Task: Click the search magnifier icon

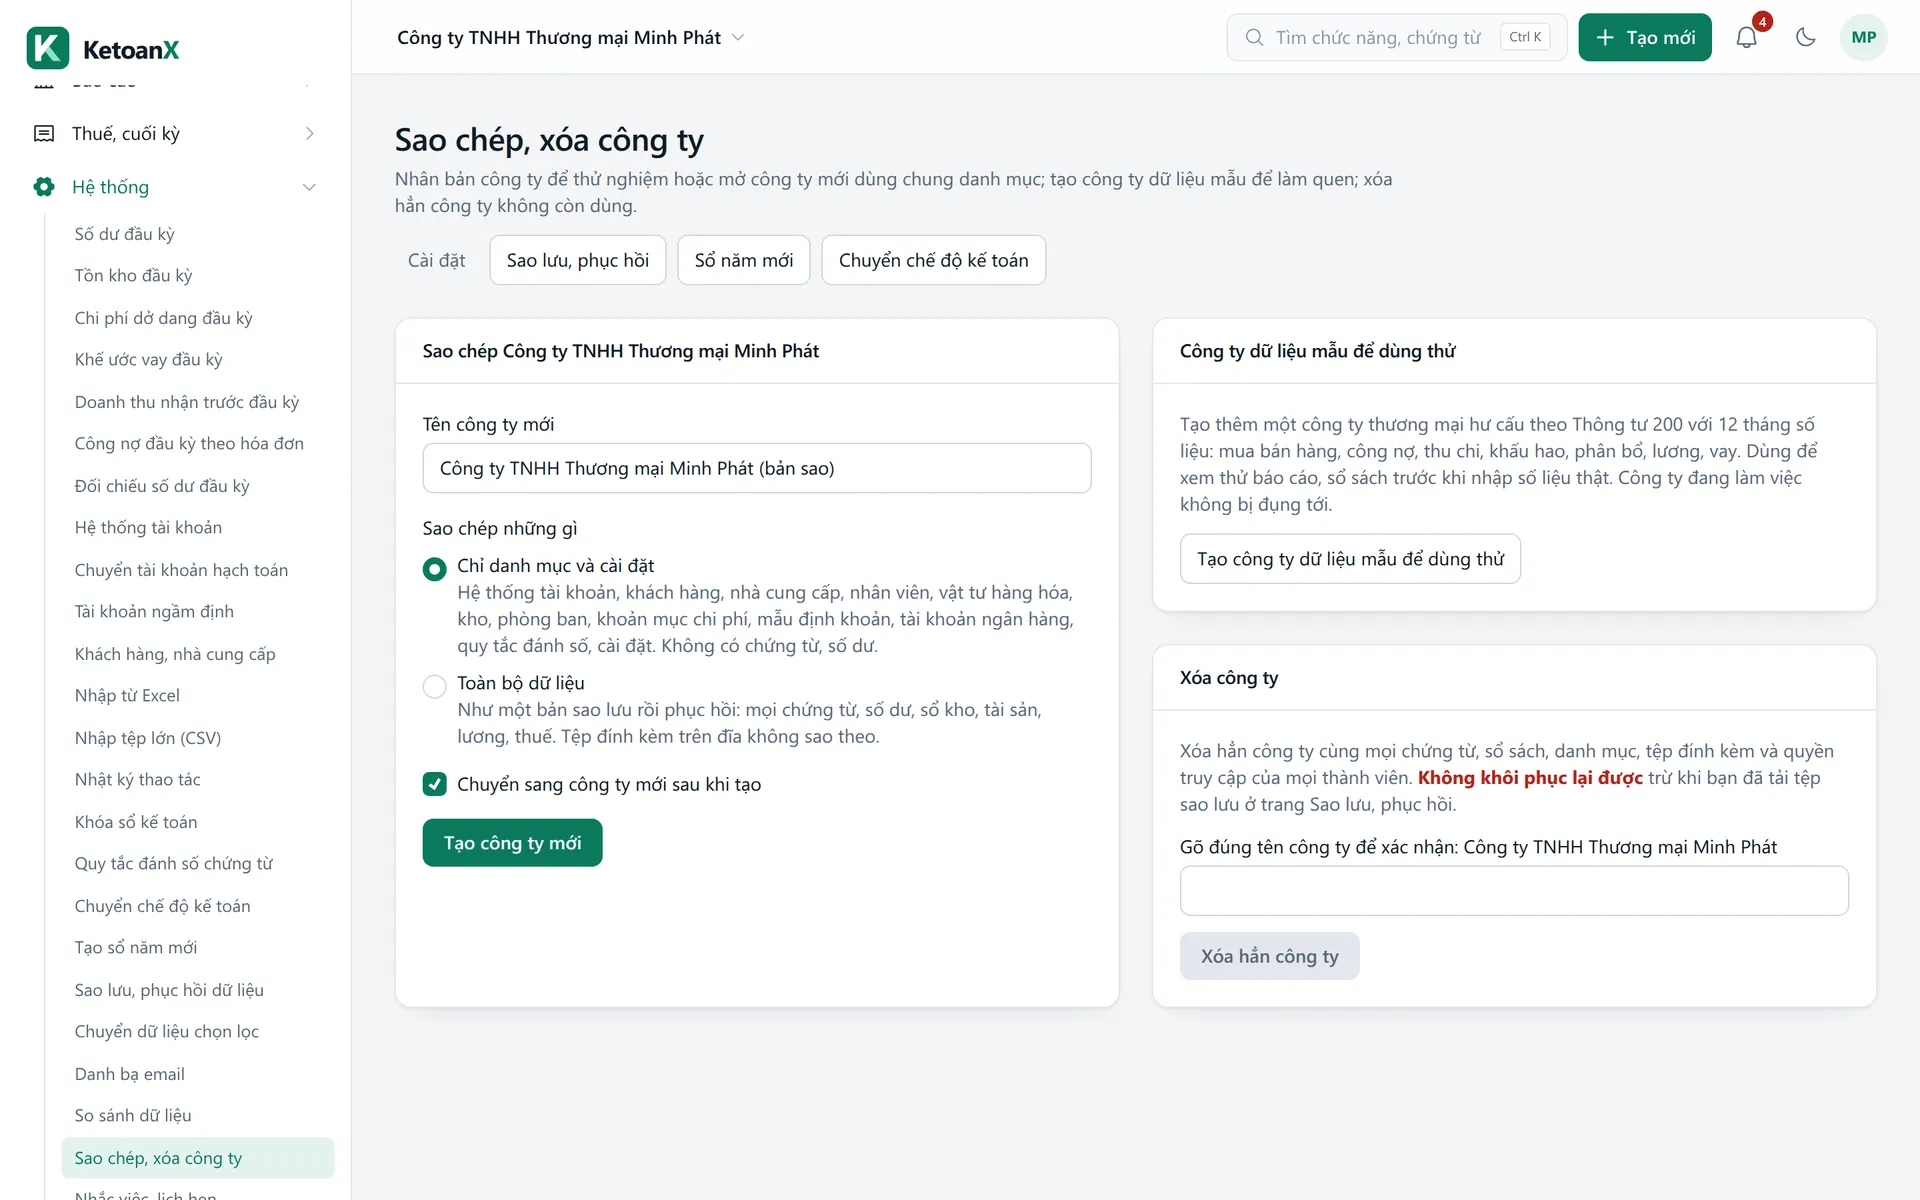Action: tap(1254, 38)
